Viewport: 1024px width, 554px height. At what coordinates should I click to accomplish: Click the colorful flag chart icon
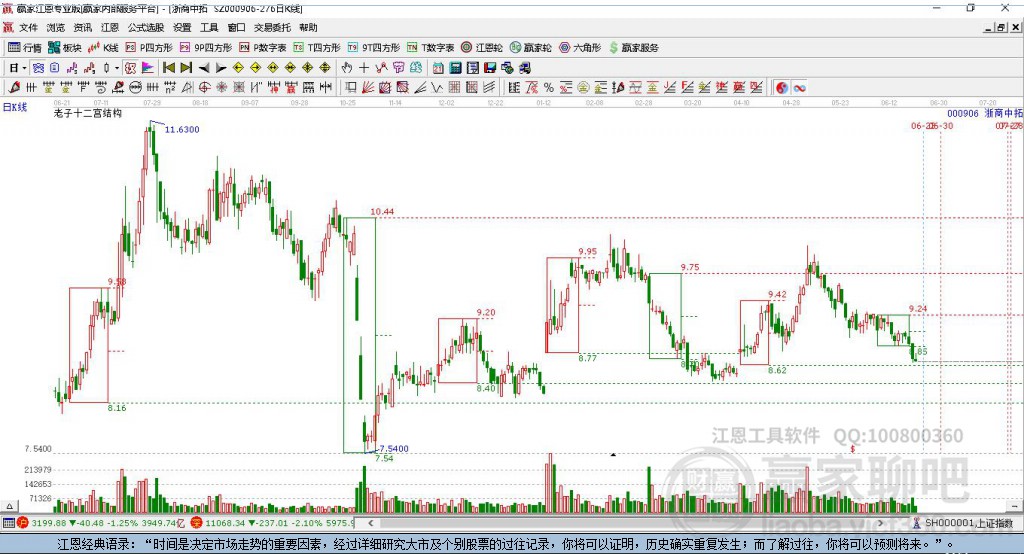(x=148, y=68)
